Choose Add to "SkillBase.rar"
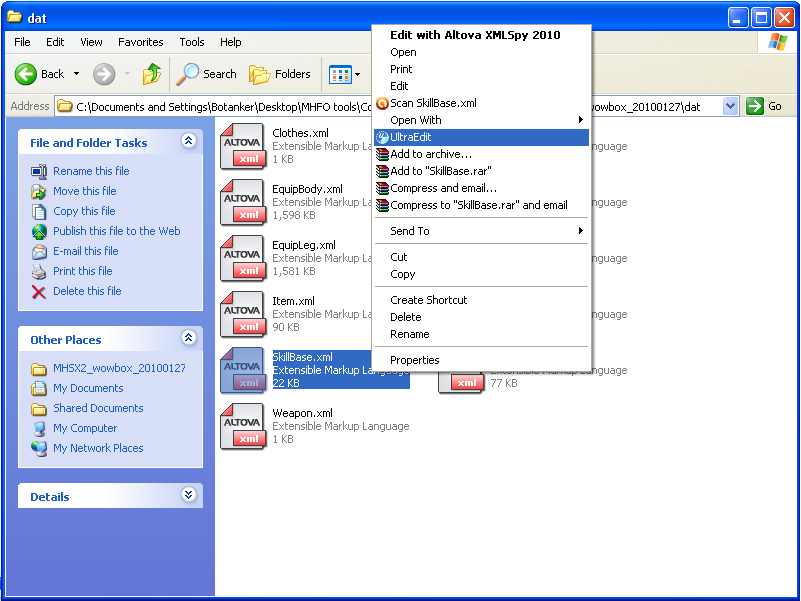Viewport: 801px width, 601px height. click(x=481, y=171)
